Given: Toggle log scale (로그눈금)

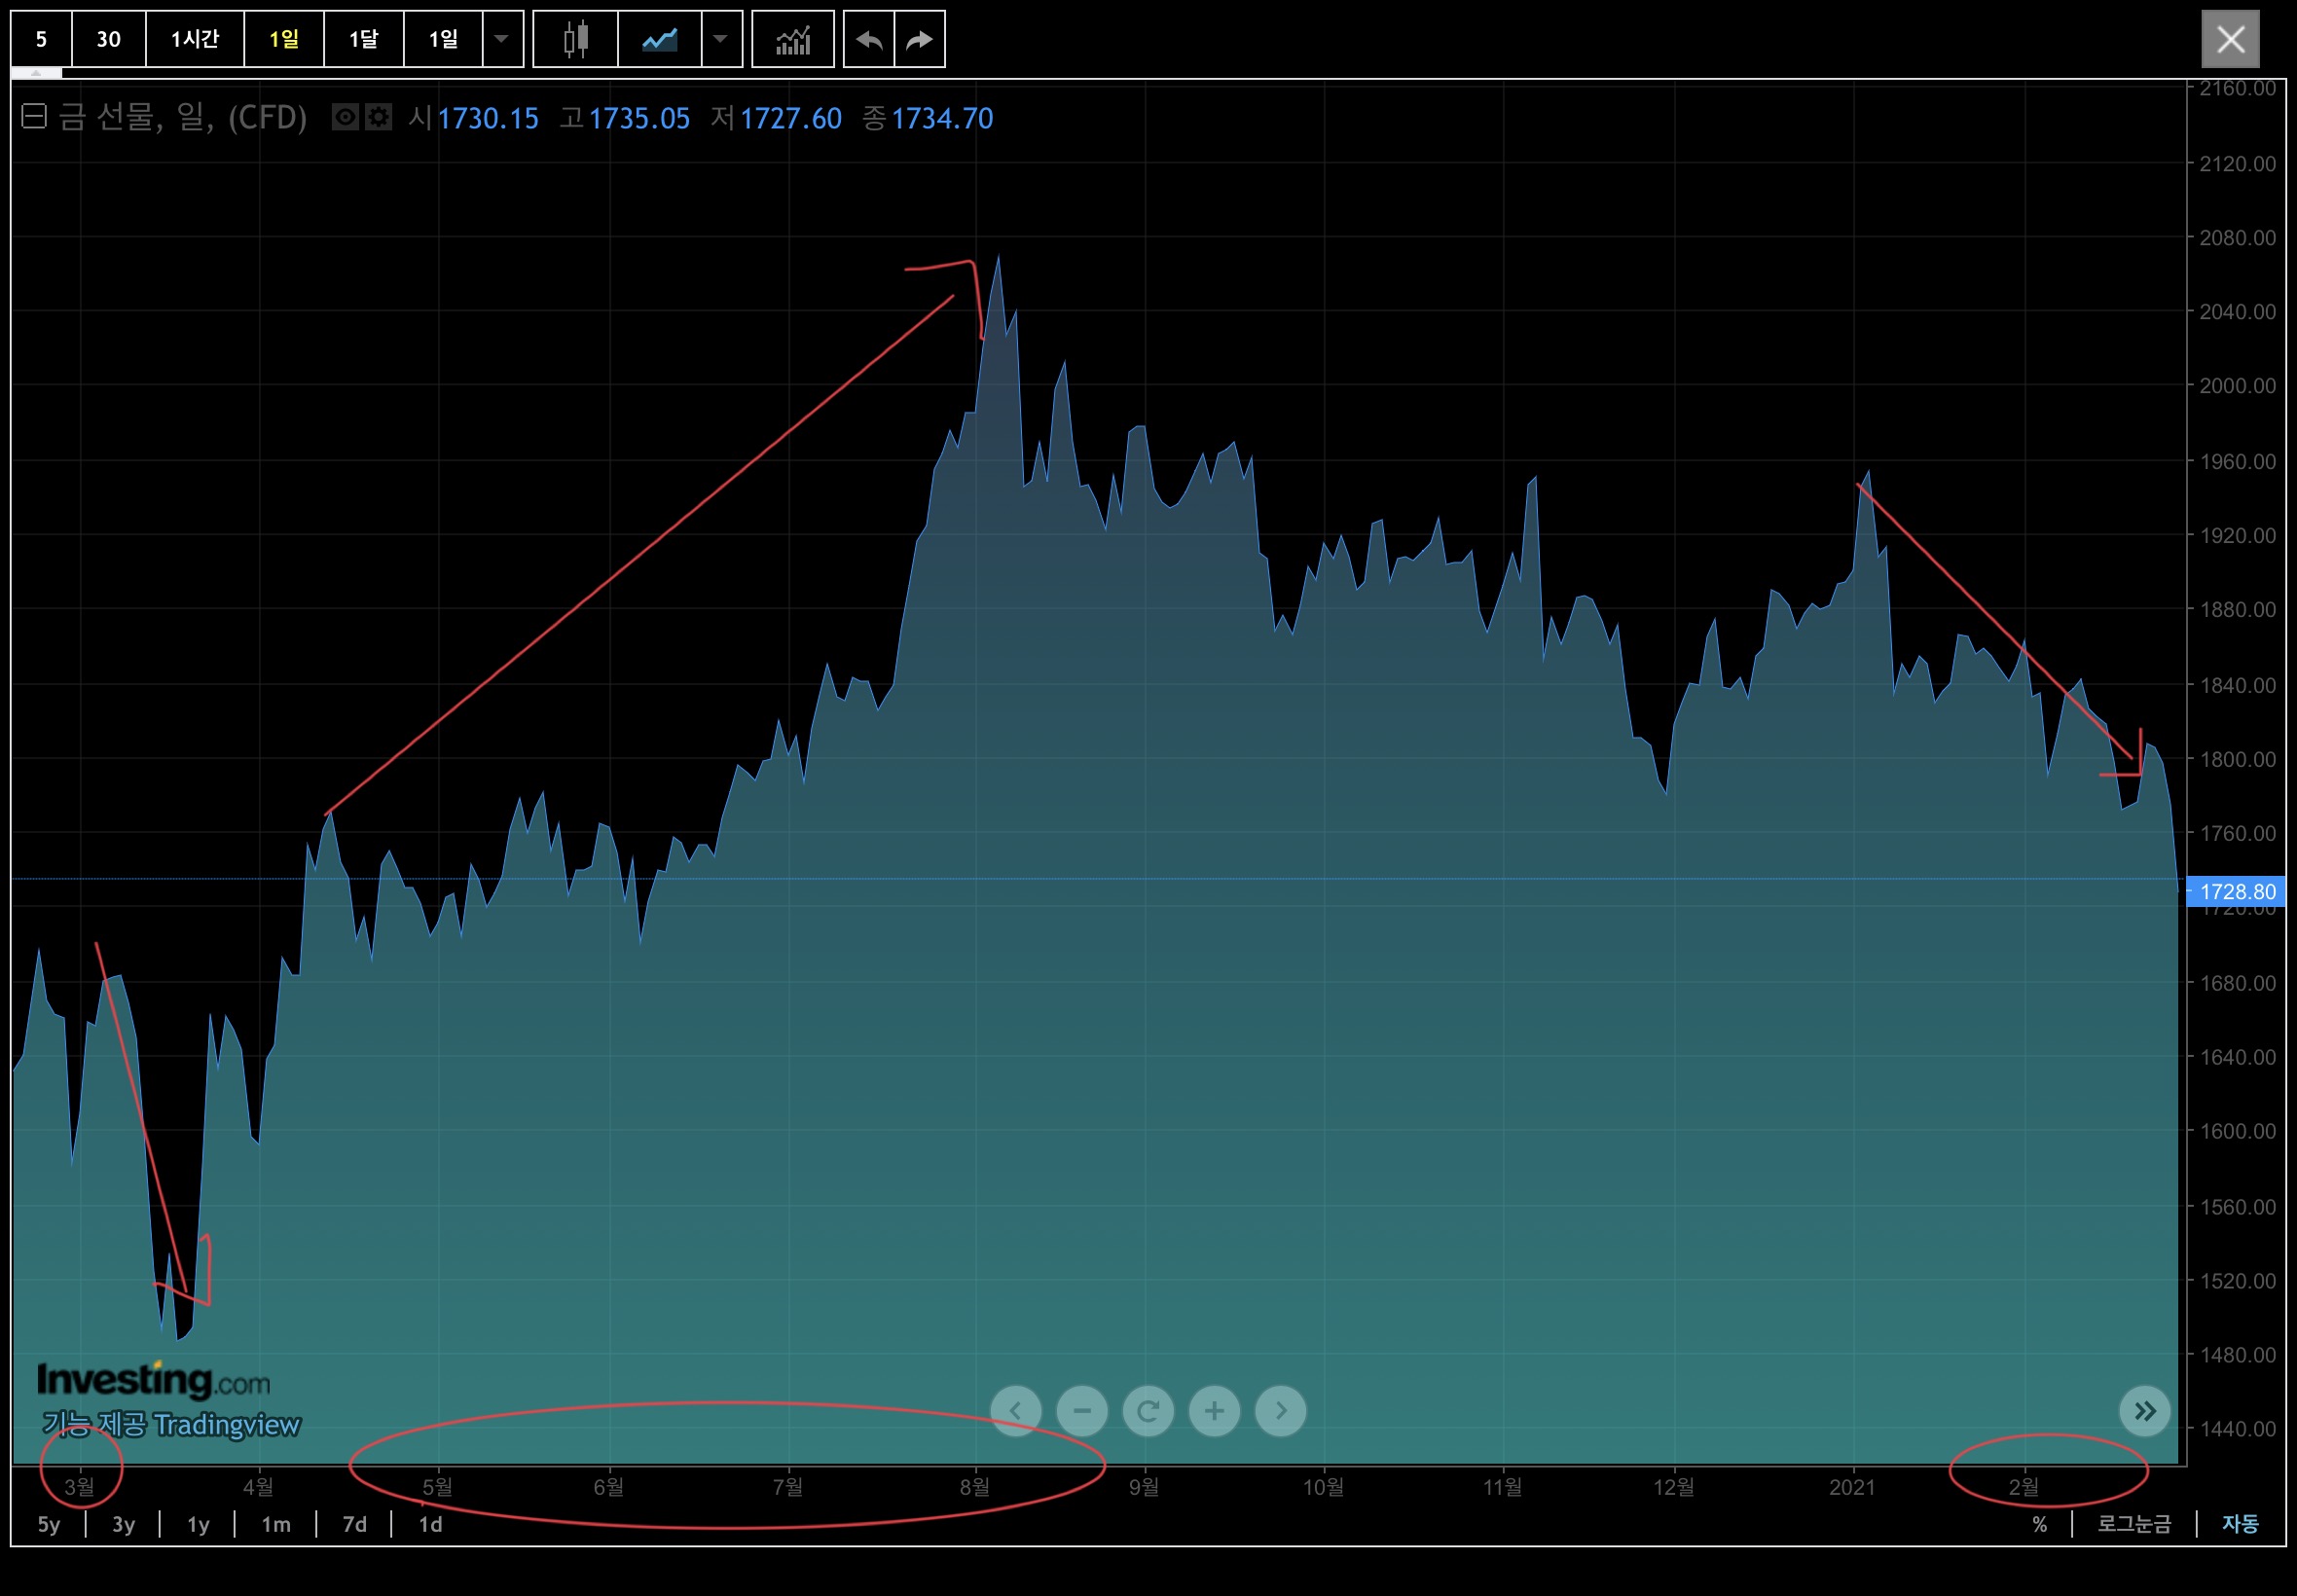Looking at the screenshot, I should pos(2134,1524).
